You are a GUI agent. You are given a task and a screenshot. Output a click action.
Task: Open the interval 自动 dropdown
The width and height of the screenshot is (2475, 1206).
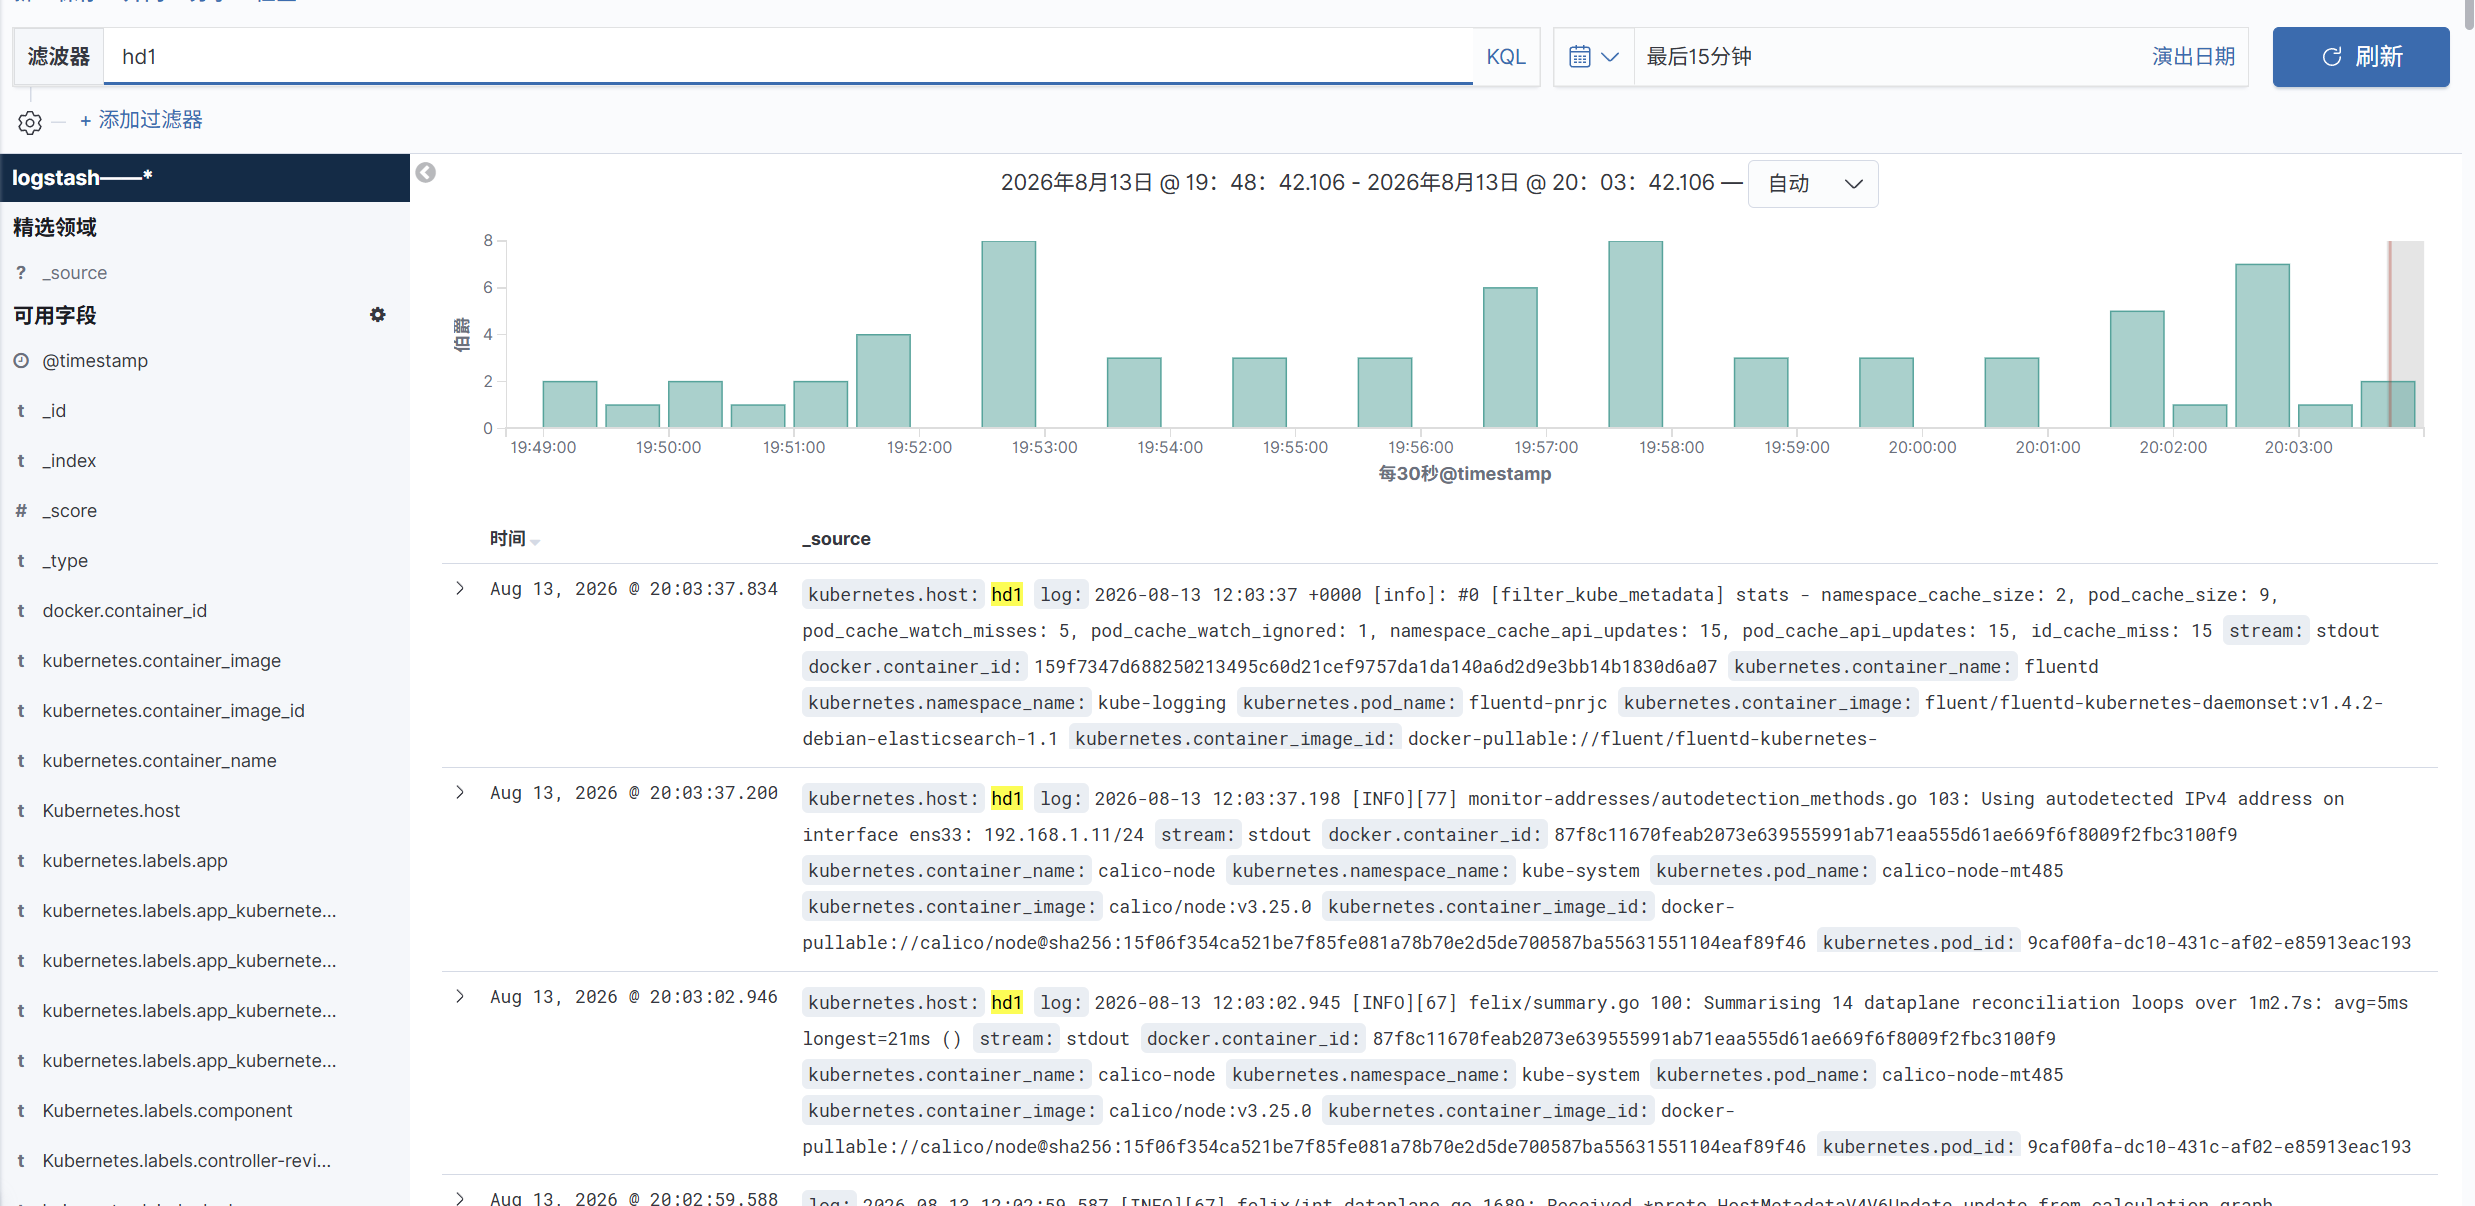coord(1812,184)
